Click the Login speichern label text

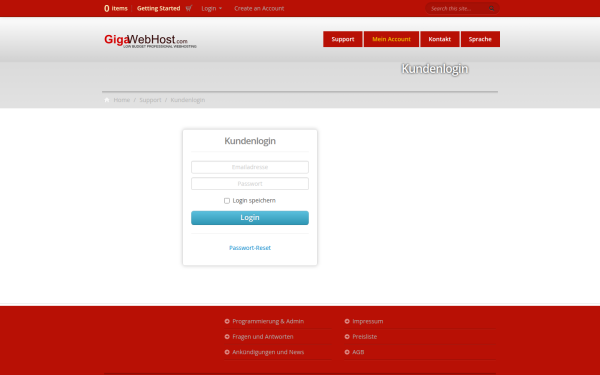coord(254,201)
